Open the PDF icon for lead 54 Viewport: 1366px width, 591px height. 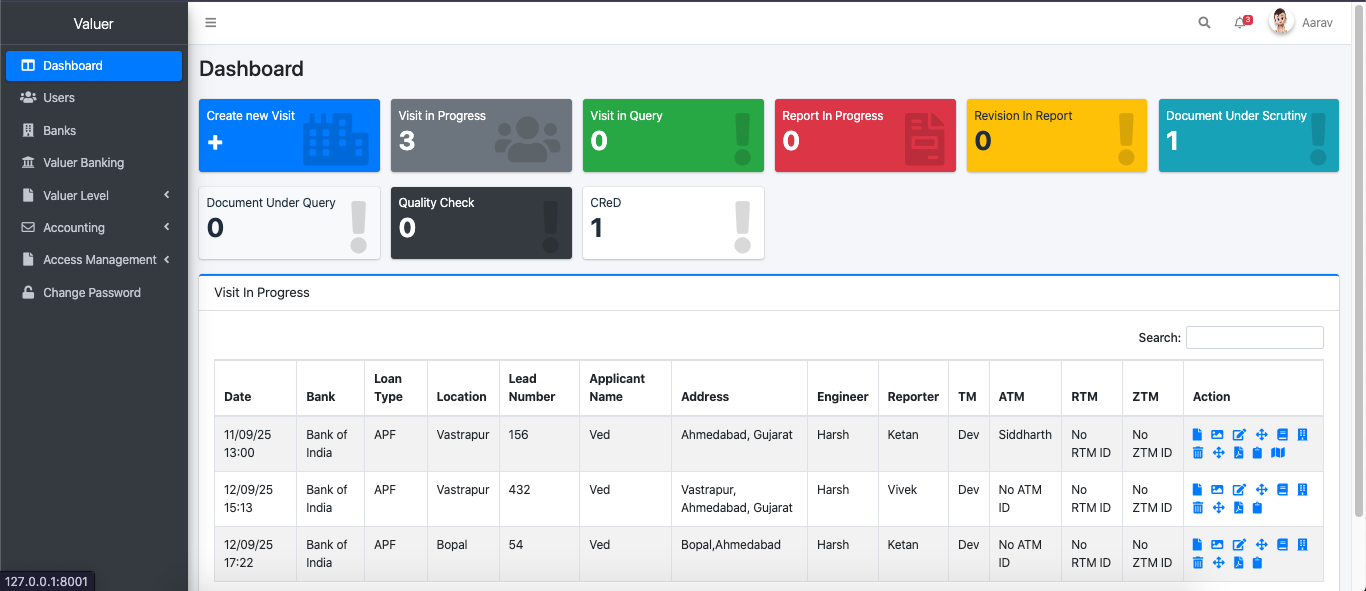pyautogui.click(x=1238, y=563)
